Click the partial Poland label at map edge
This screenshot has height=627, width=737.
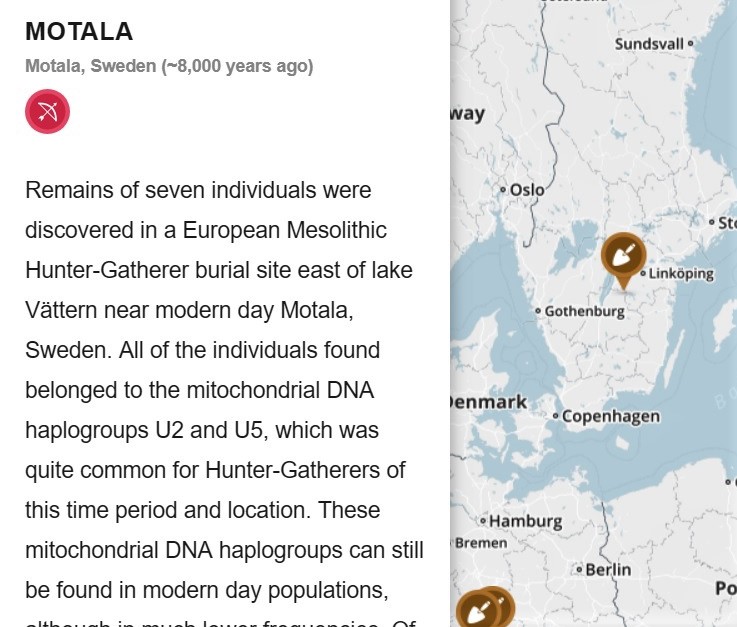click(x=726, y=588)
